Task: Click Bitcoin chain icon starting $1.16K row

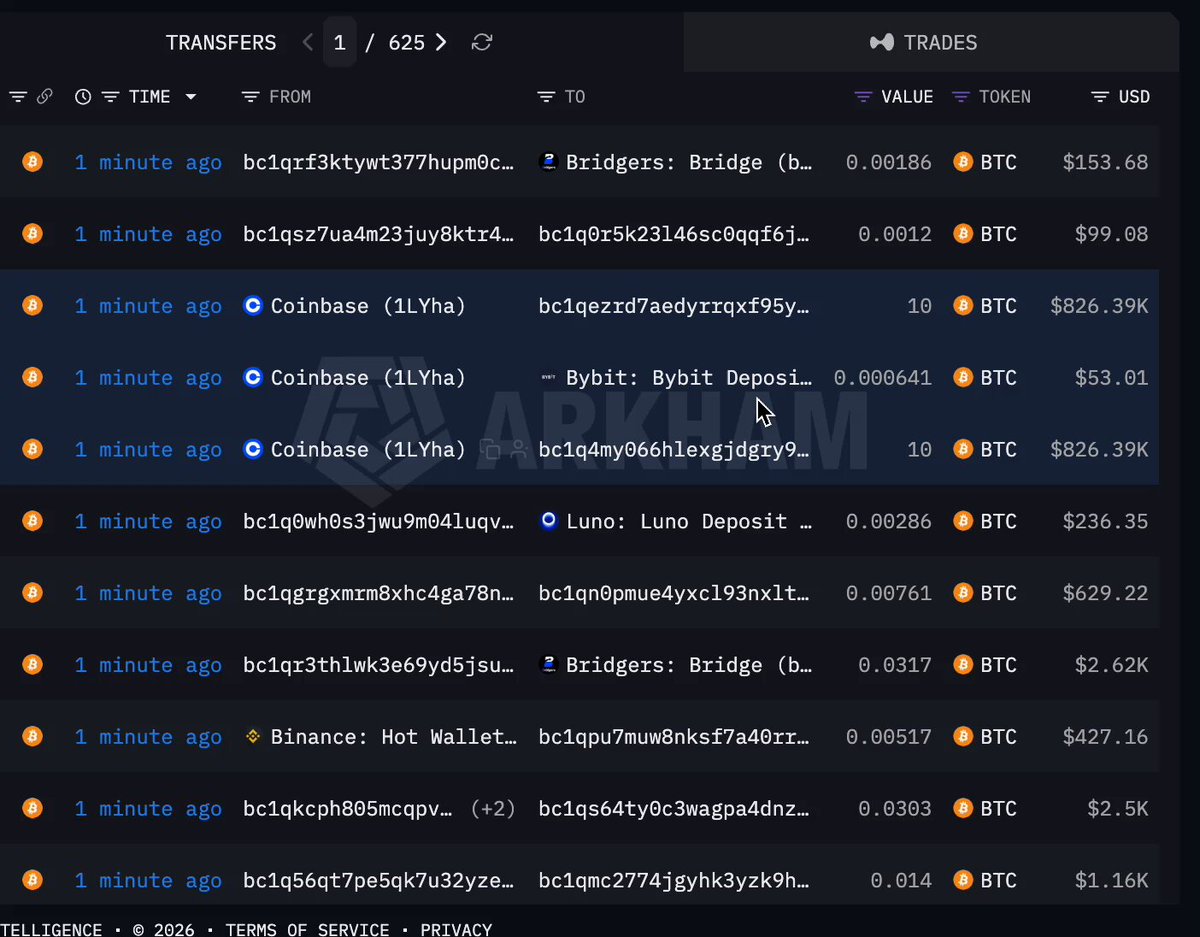Action: 33,880
